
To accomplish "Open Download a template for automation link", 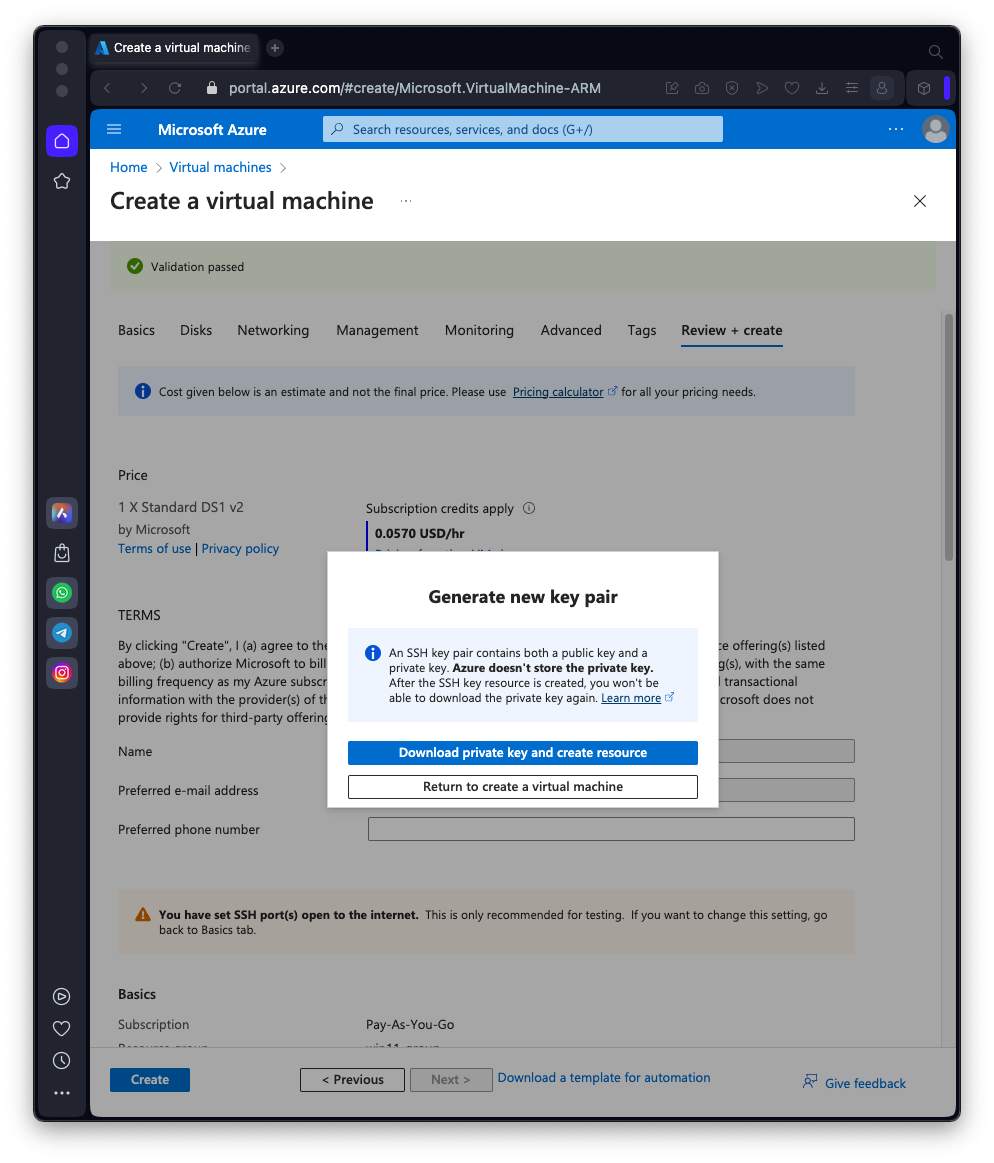I will click(604, 1078).
